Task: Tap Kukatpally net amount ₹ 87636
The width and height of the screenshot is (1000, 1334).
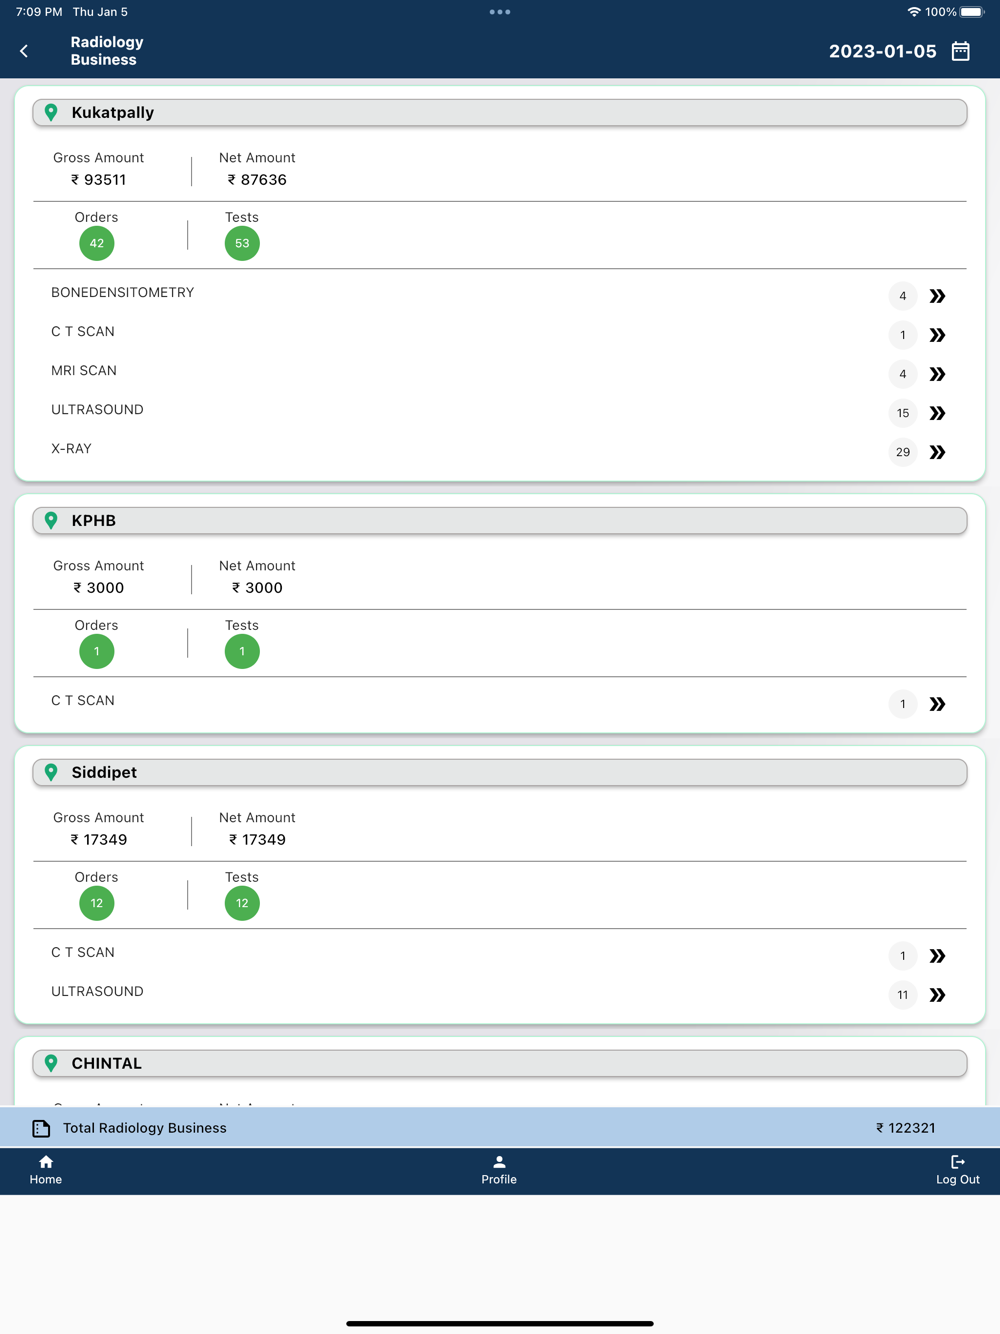Action: click(257, 180)
